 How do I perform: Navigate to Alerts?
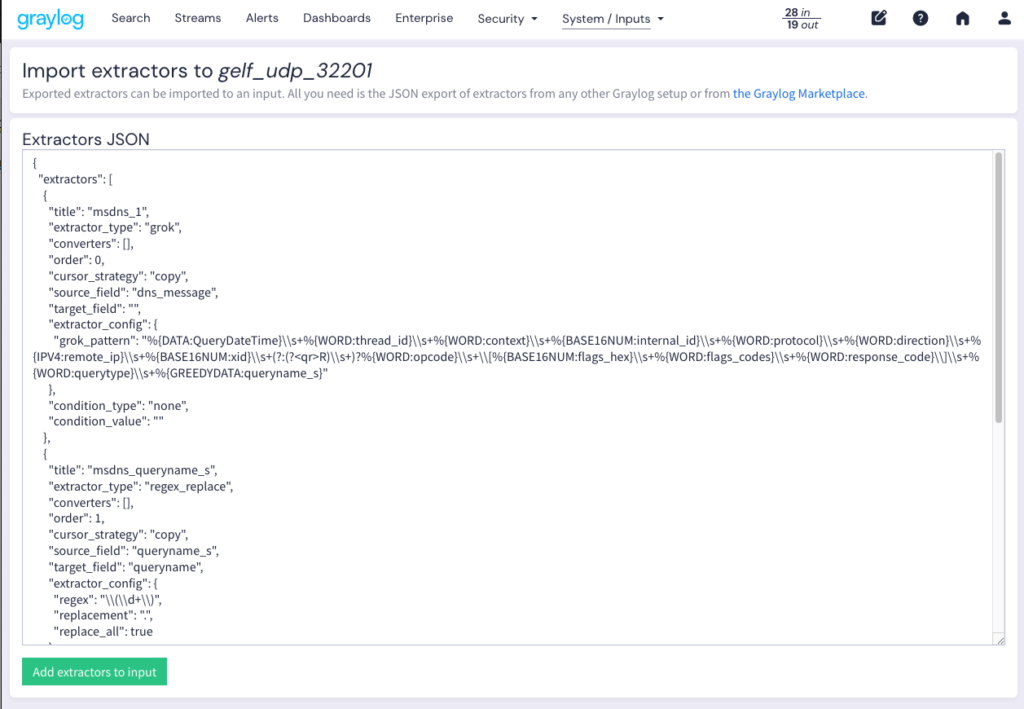(262, 18)
